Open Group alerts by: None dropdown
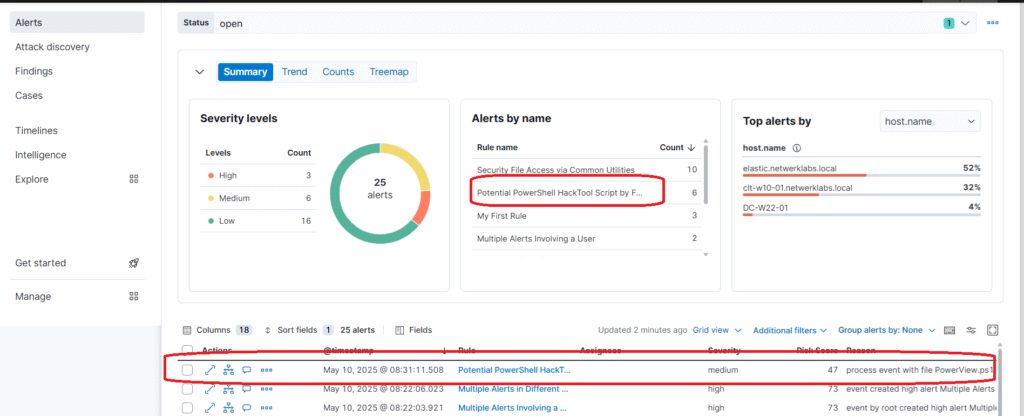This screenshot has height=416, width=1024. 887,330
